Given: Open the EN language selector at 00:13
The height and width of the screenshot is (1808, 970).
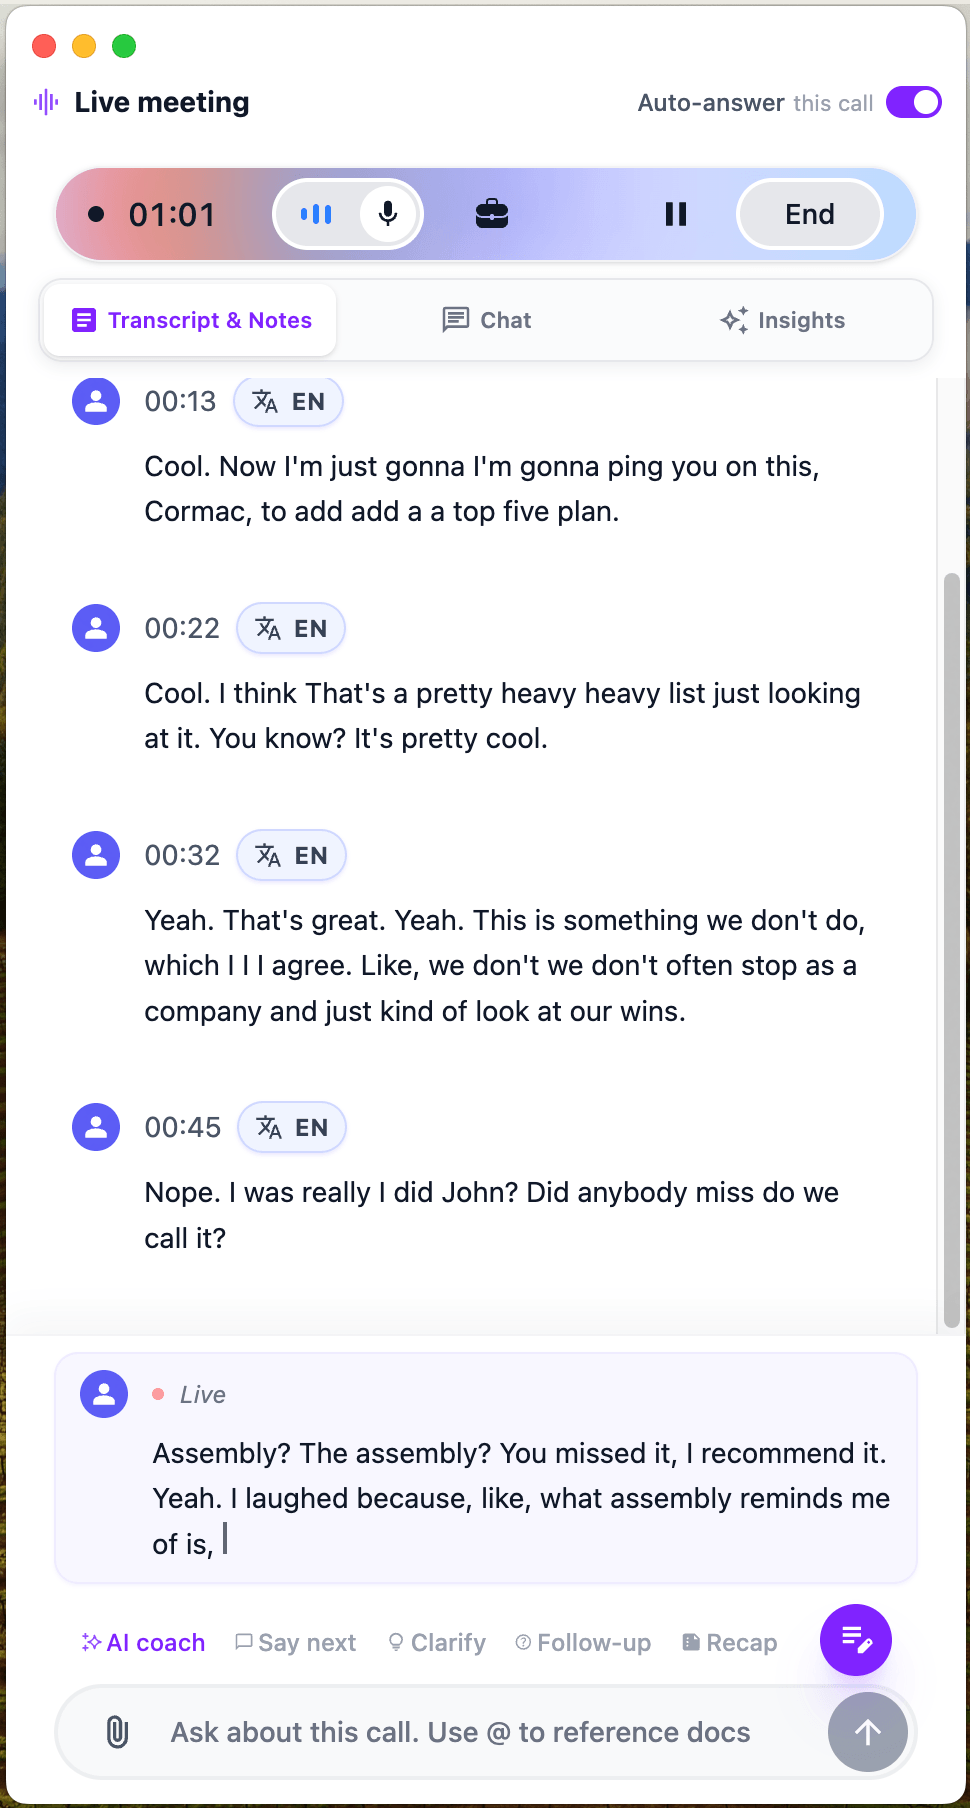Looking at the screenshot, I should click(289, 402).
